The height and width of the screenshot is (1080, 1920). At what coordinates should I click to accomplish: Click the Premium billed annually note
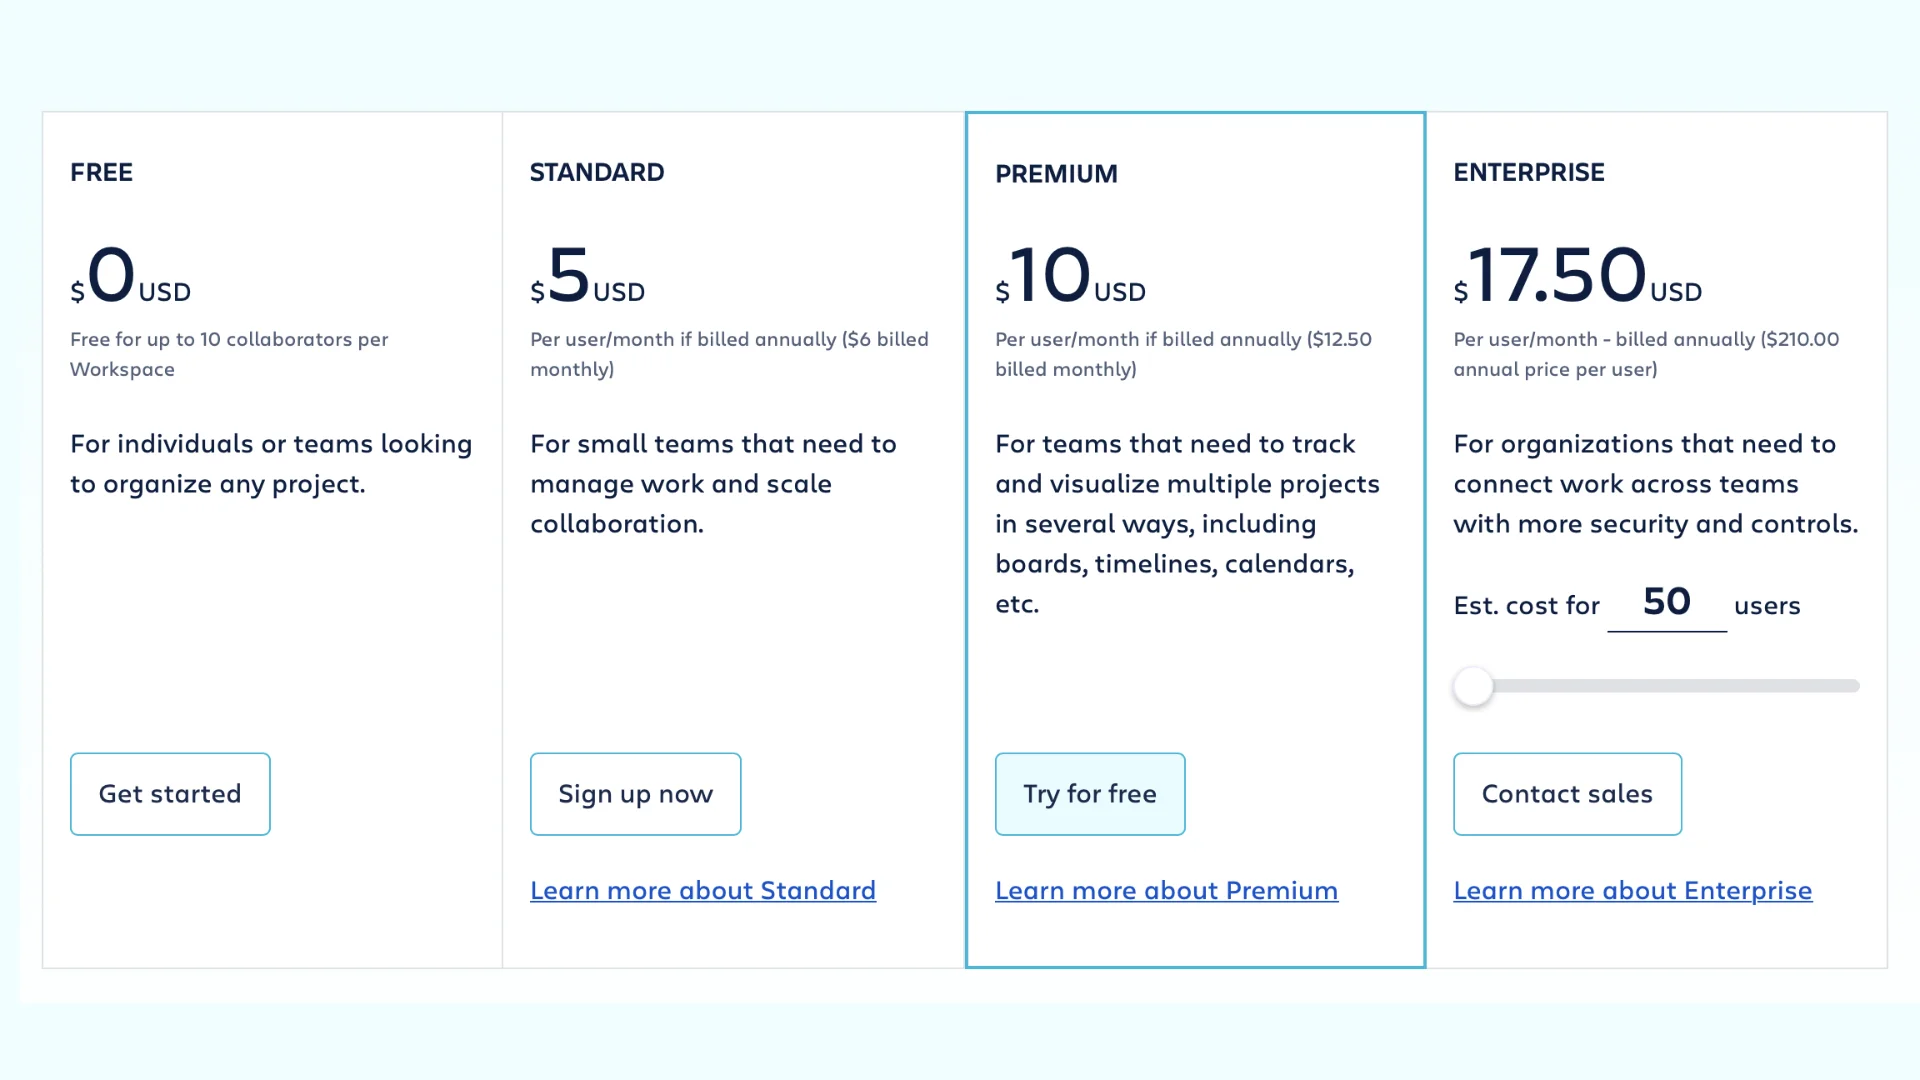[1183, 354]
